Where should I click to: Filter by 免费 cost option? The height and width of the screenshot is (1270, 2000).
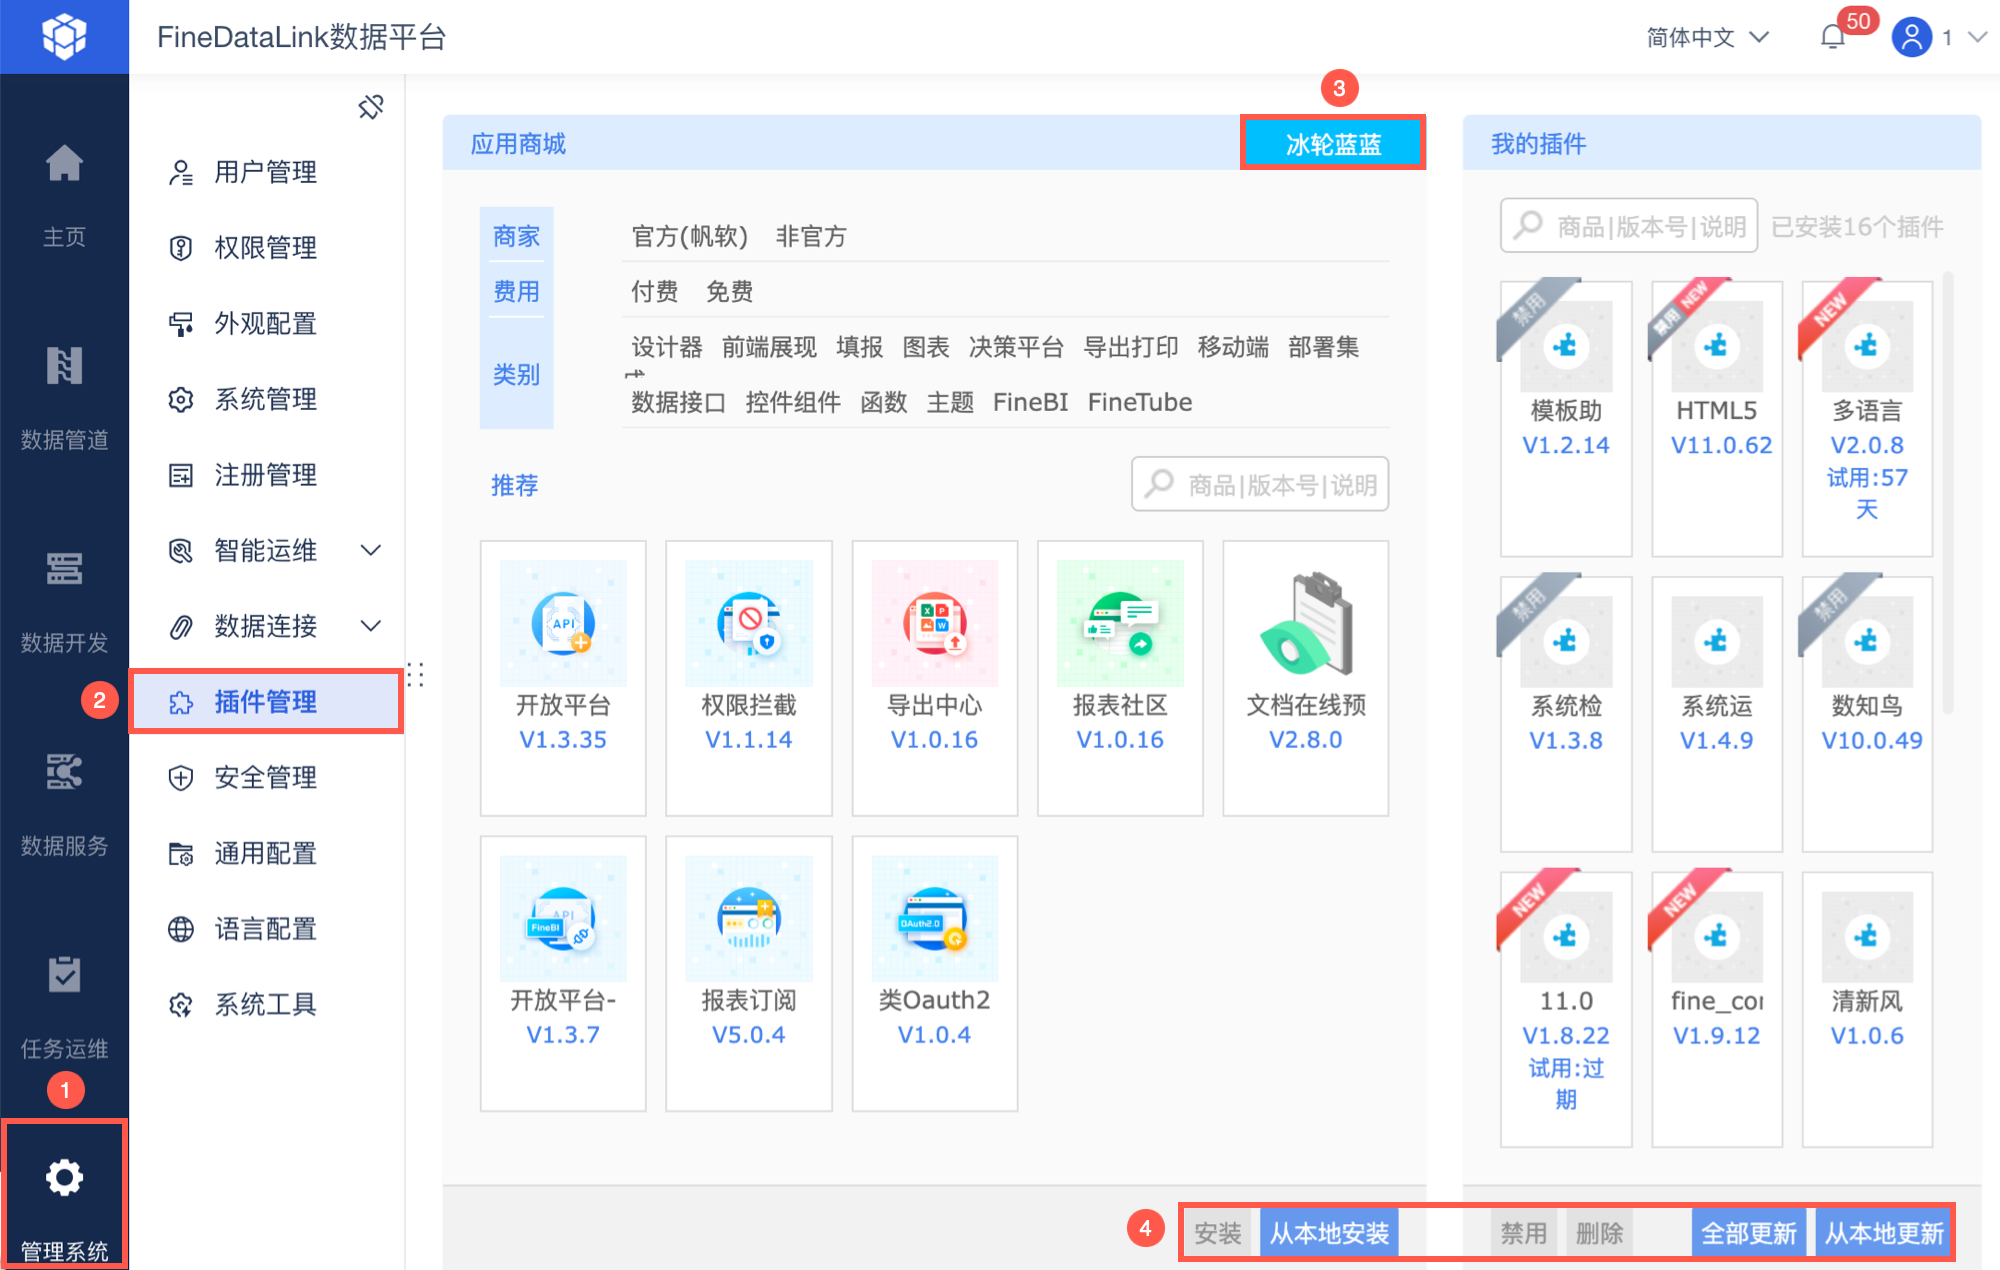pyautogui.click(x=729, y=291)
